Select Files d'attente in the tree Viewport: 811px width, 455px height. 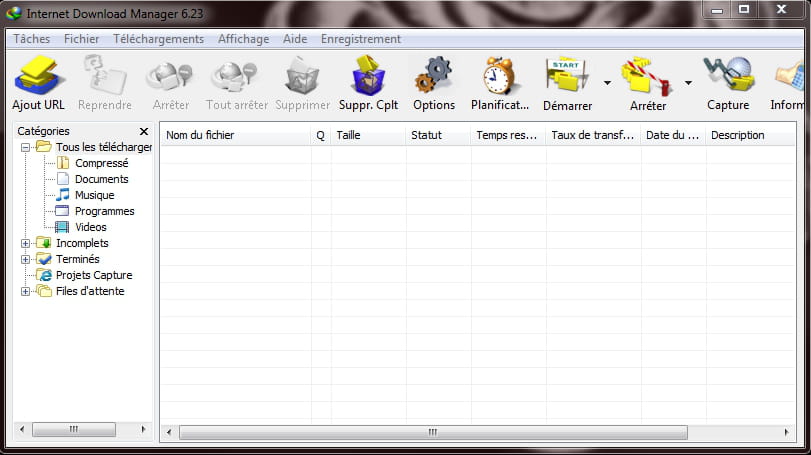[x=90, y=291]
